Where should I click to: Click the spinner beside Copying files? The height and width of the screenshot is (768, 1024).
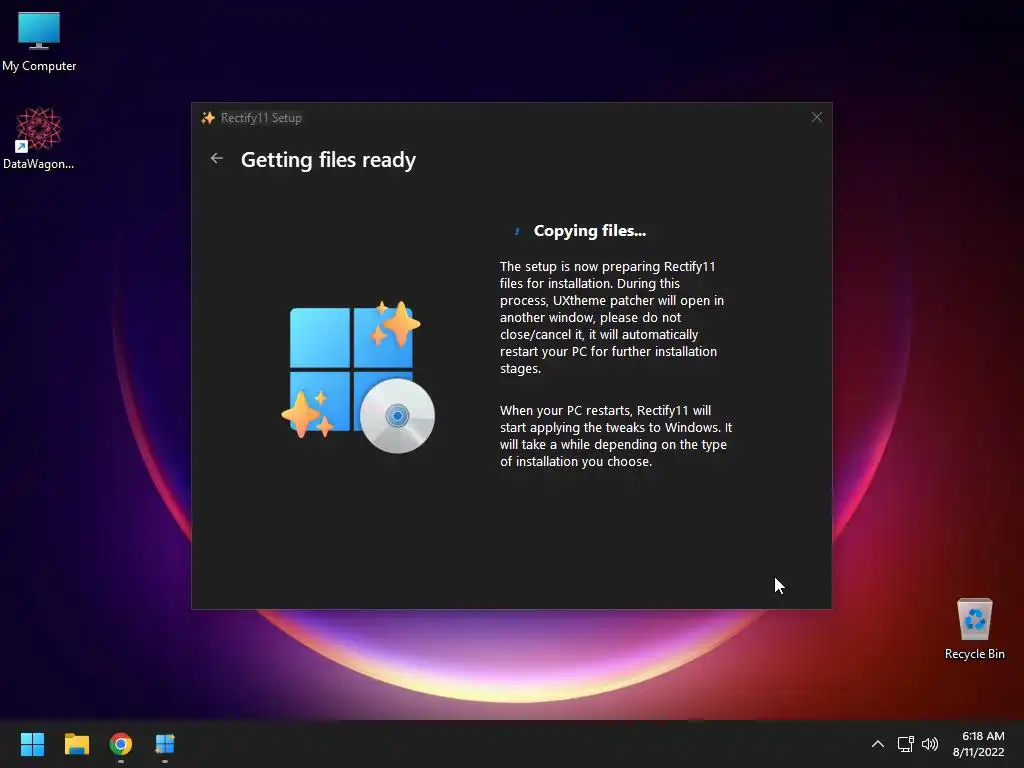[517, 231]
